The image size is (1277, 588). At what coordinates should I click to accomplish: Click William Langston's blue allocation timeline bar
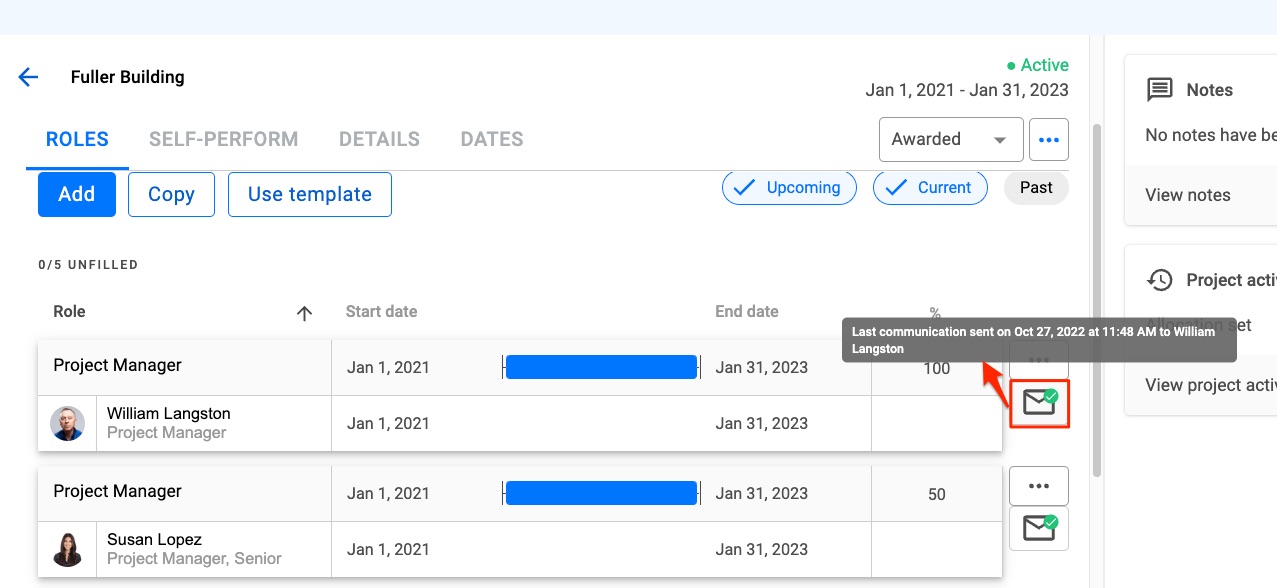pos(601,367)
